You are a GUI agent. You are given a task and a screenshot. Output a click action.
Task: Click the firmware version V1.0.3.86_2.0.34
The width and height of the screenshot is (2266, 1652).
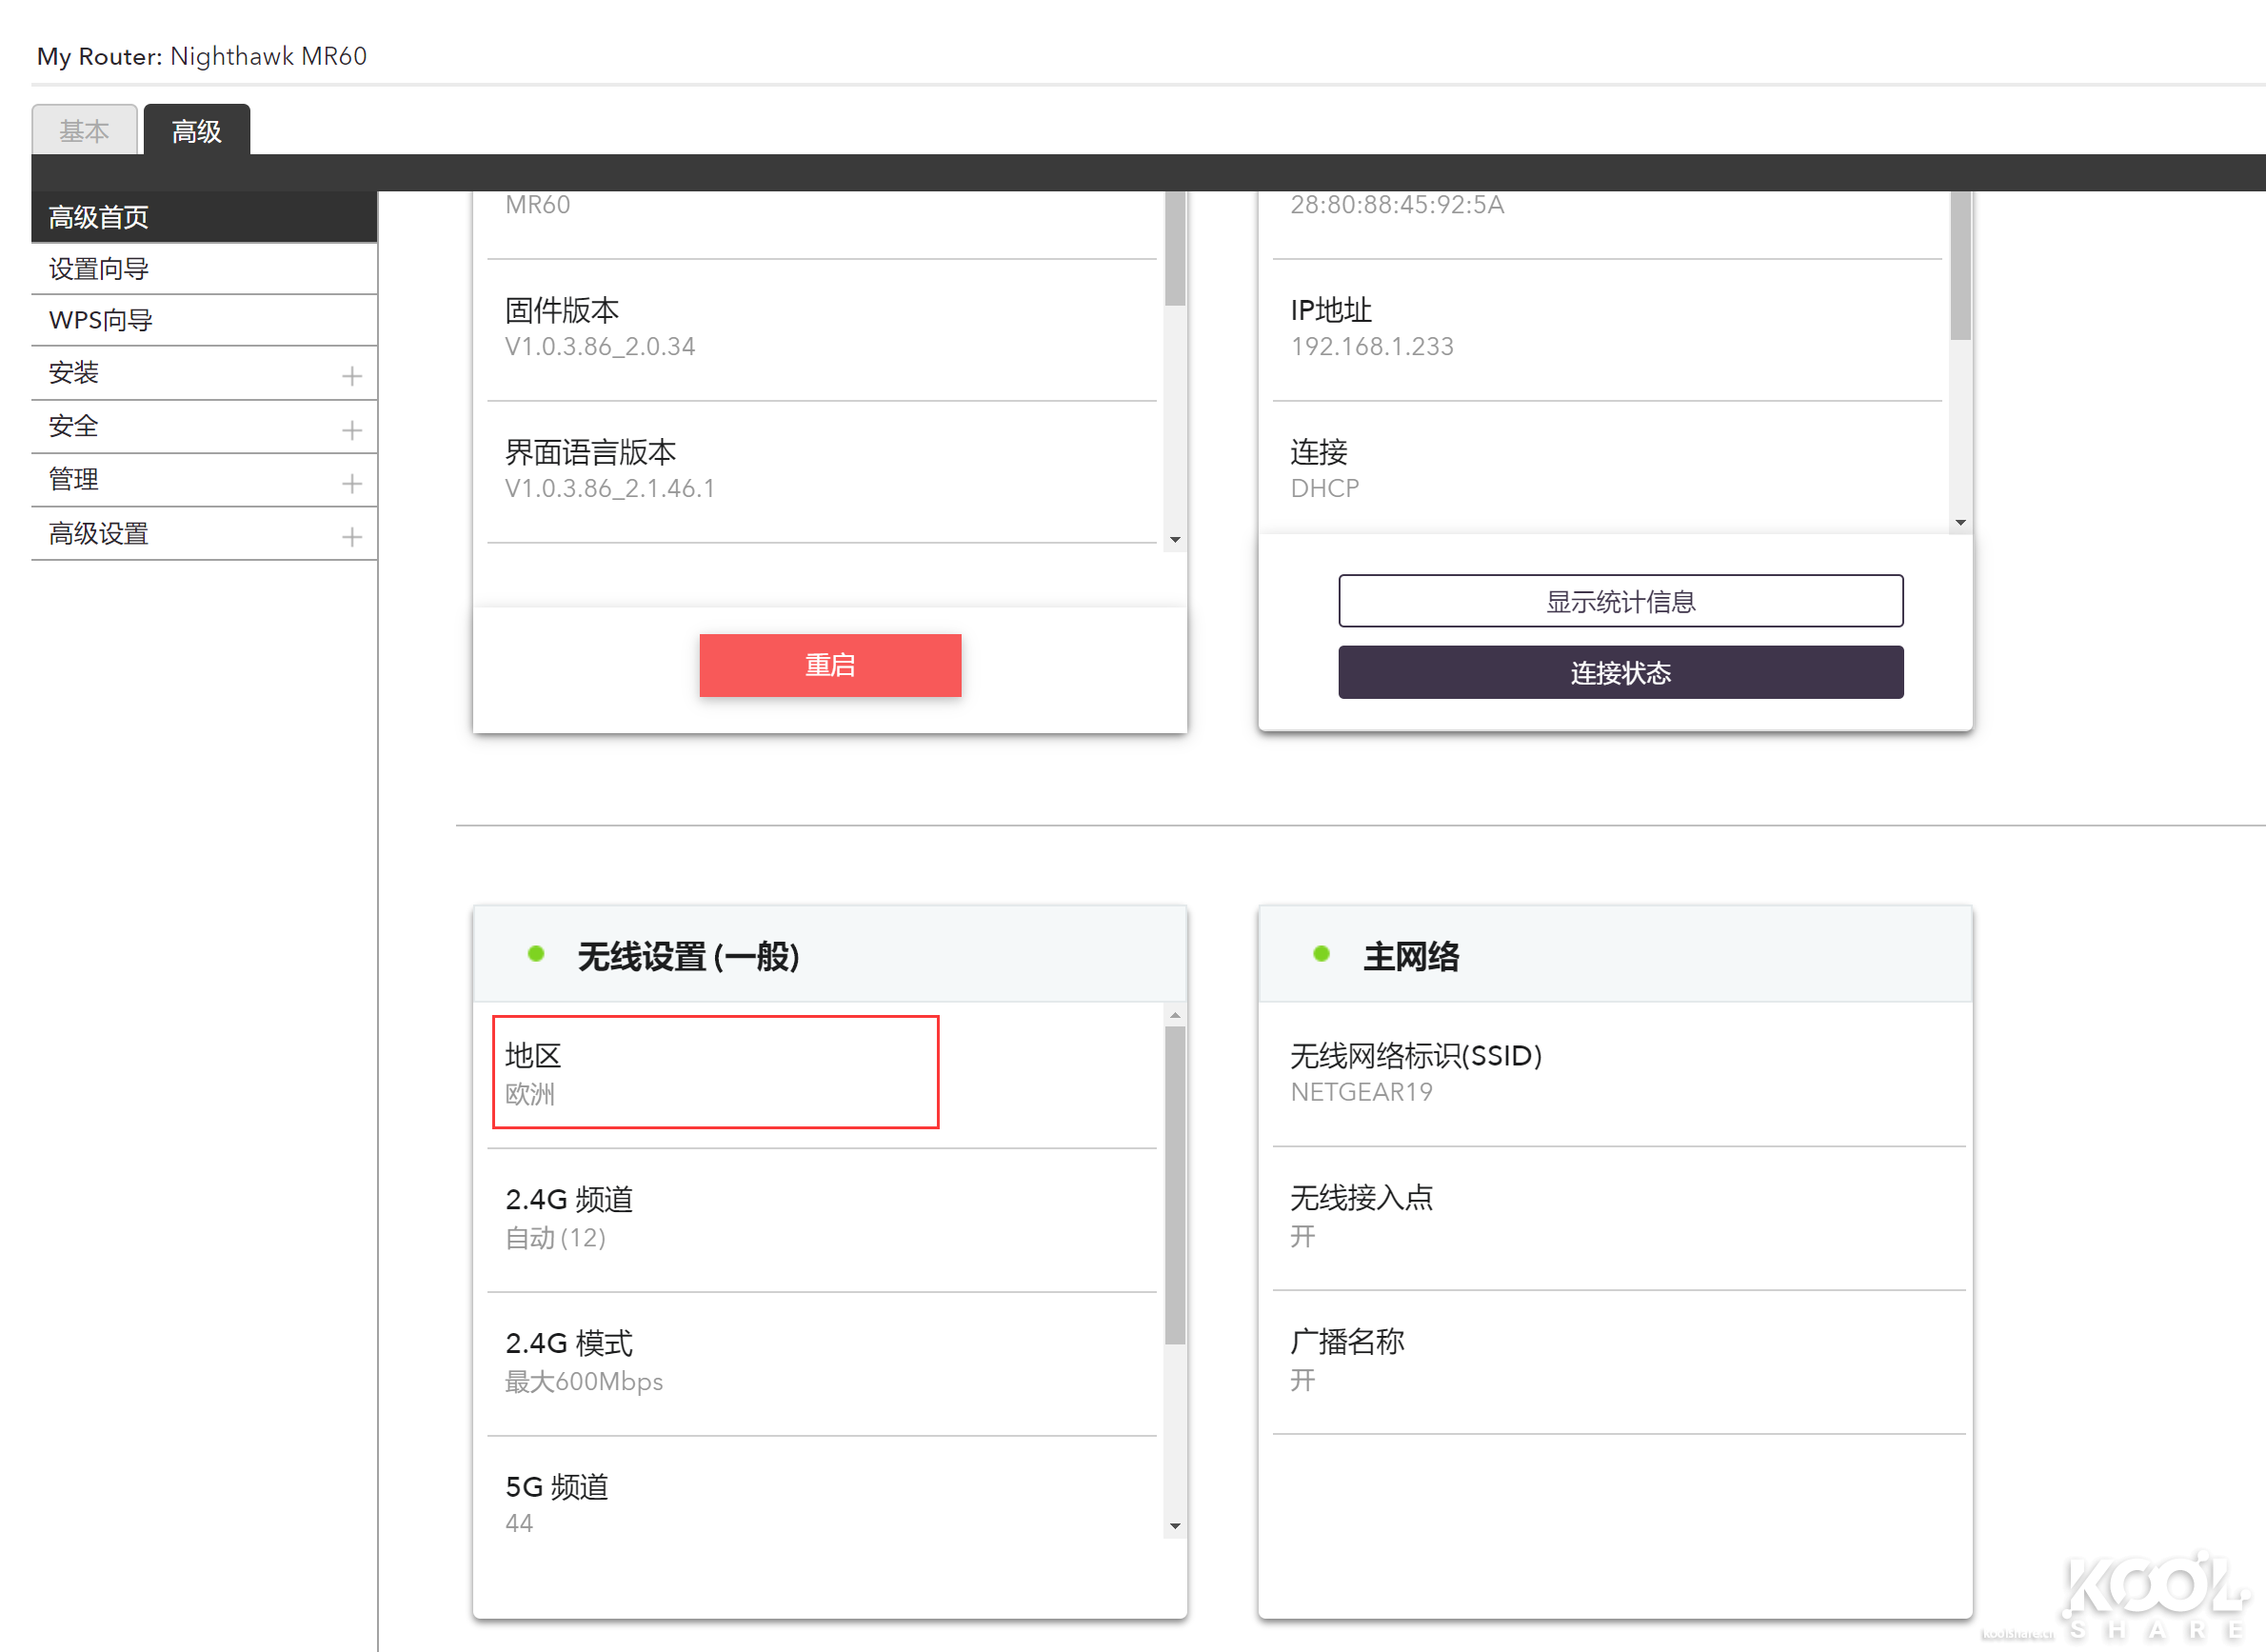coord(600,347)
